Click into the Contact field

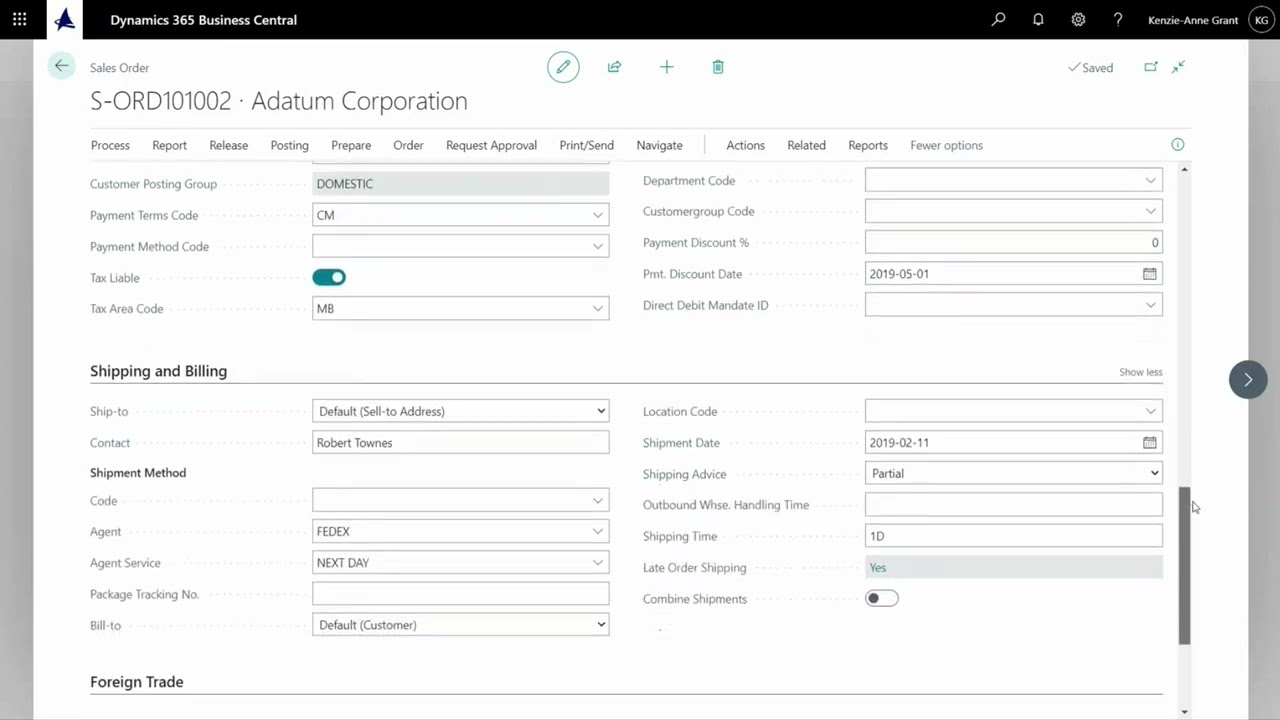[460, 443]
